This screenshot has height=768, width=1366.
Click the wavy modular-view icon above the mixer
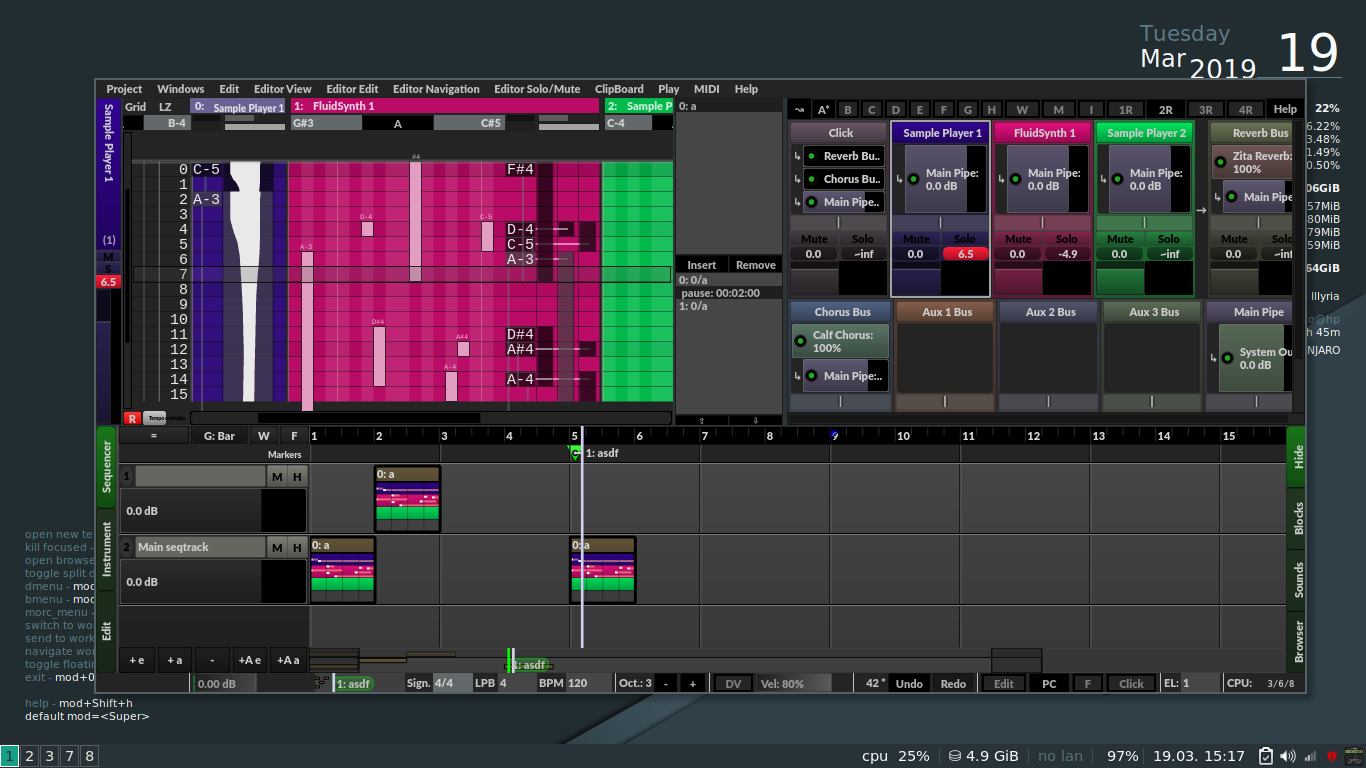click(799, 109)
